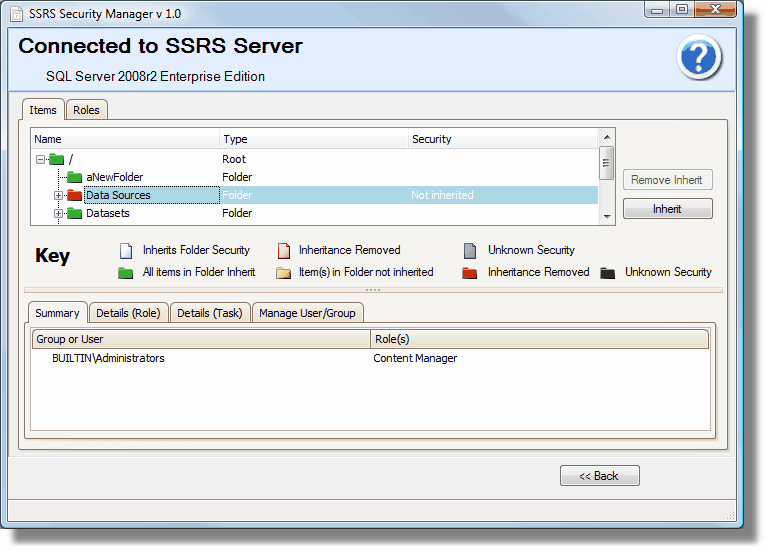Click the aNewFolder green folder icon
This screenshot has height=550, width=765.
[74, 177]
